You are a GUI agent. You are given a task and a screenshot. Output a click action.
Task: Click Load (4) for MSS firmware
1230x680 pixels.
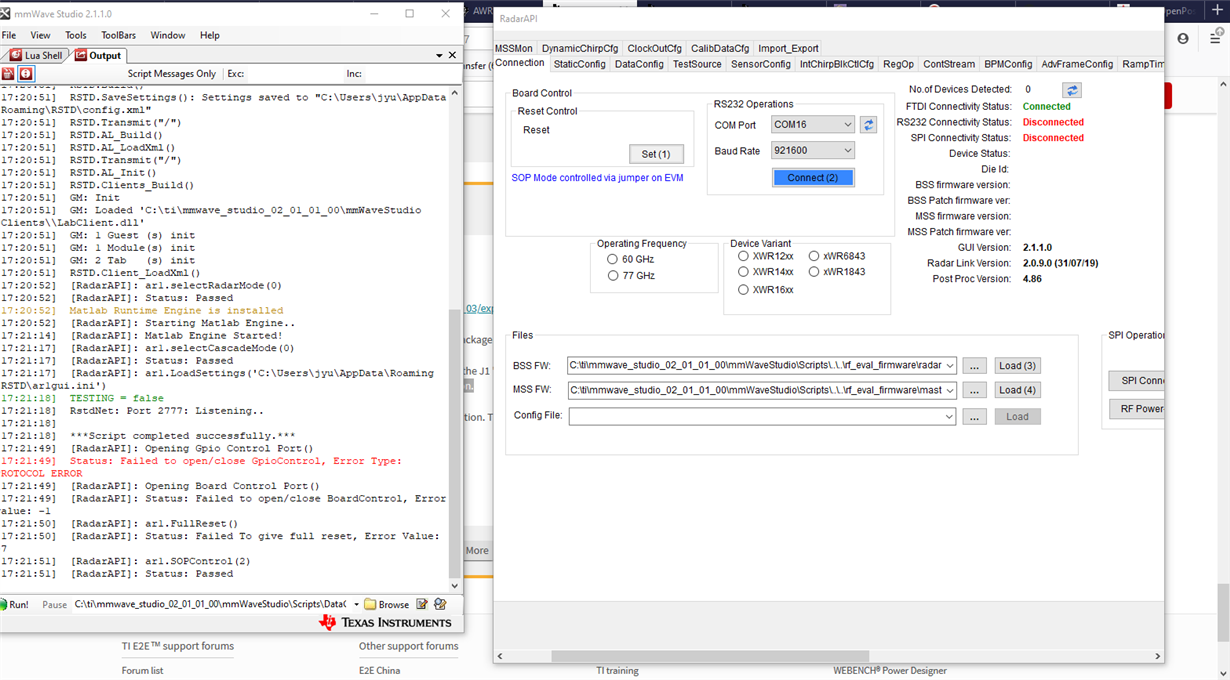click(x=1017, y=390)
